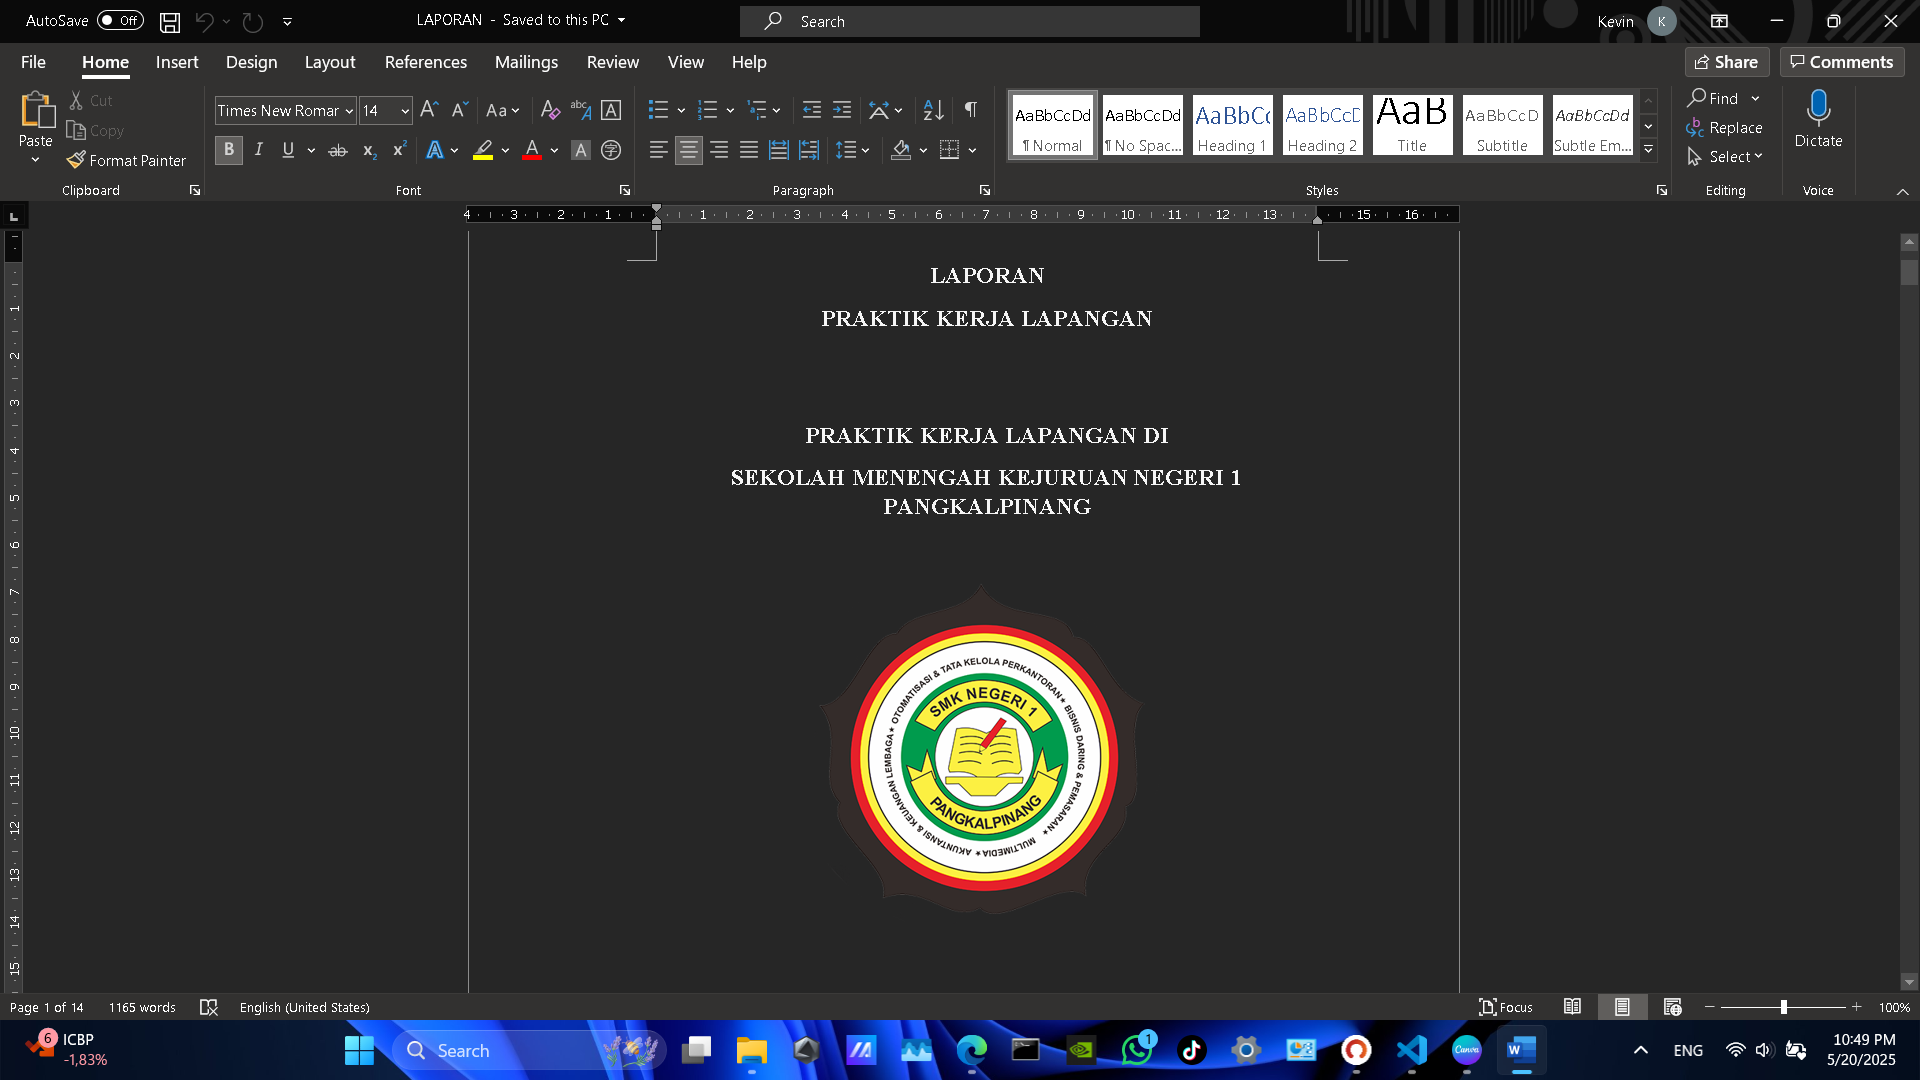
Task: Click the proofing errors status icon
Action: click(x=208, y=1007)
